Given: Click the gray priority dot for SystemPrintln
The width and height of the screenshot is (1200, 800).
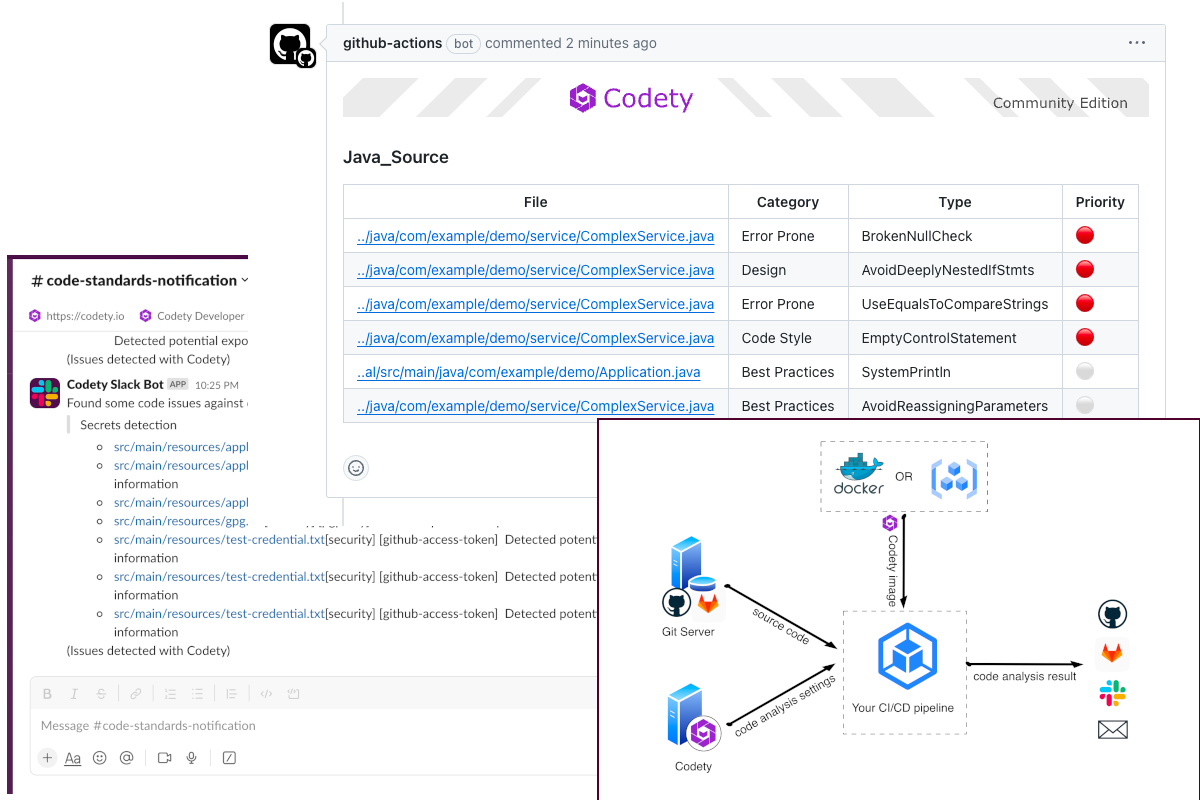Looking at the screenshot, I should coord(1084,371).
